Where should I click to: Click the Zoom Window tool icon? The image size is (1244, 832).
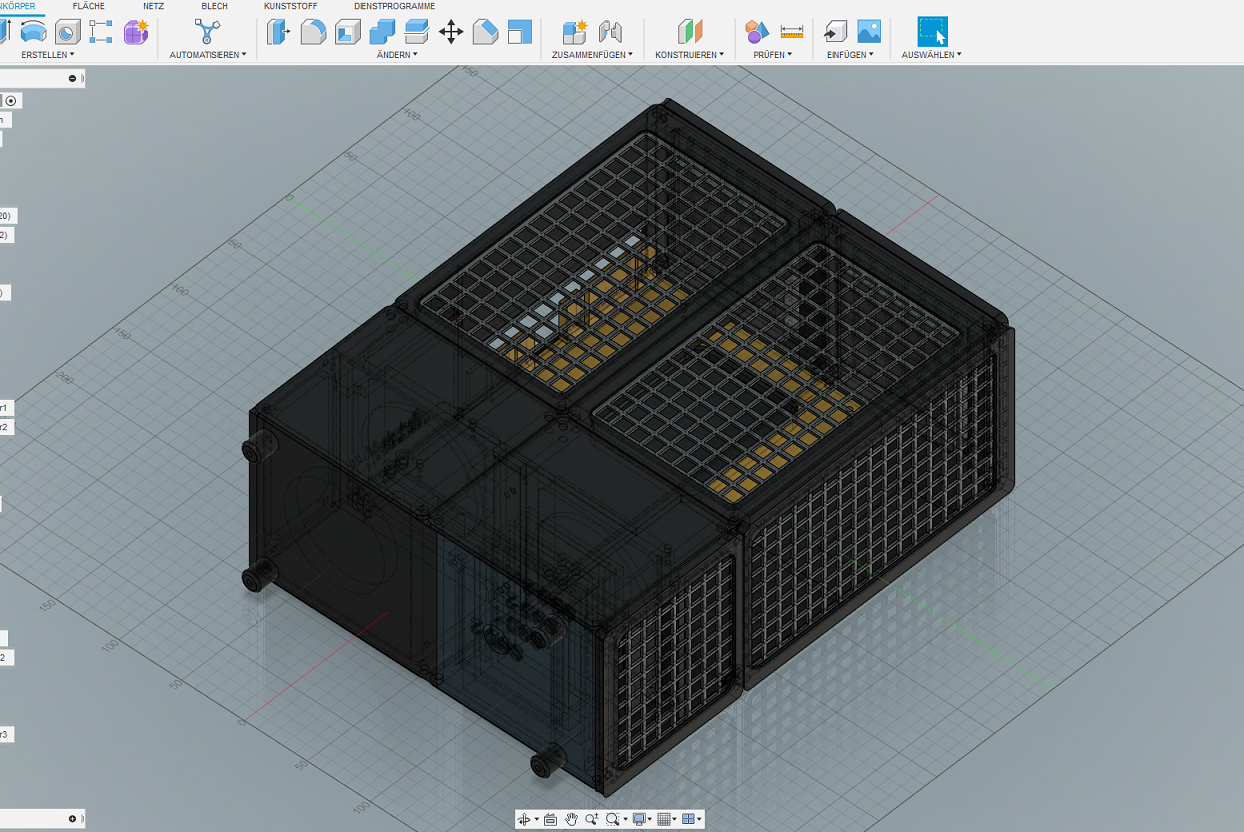(x=612, y=819)
